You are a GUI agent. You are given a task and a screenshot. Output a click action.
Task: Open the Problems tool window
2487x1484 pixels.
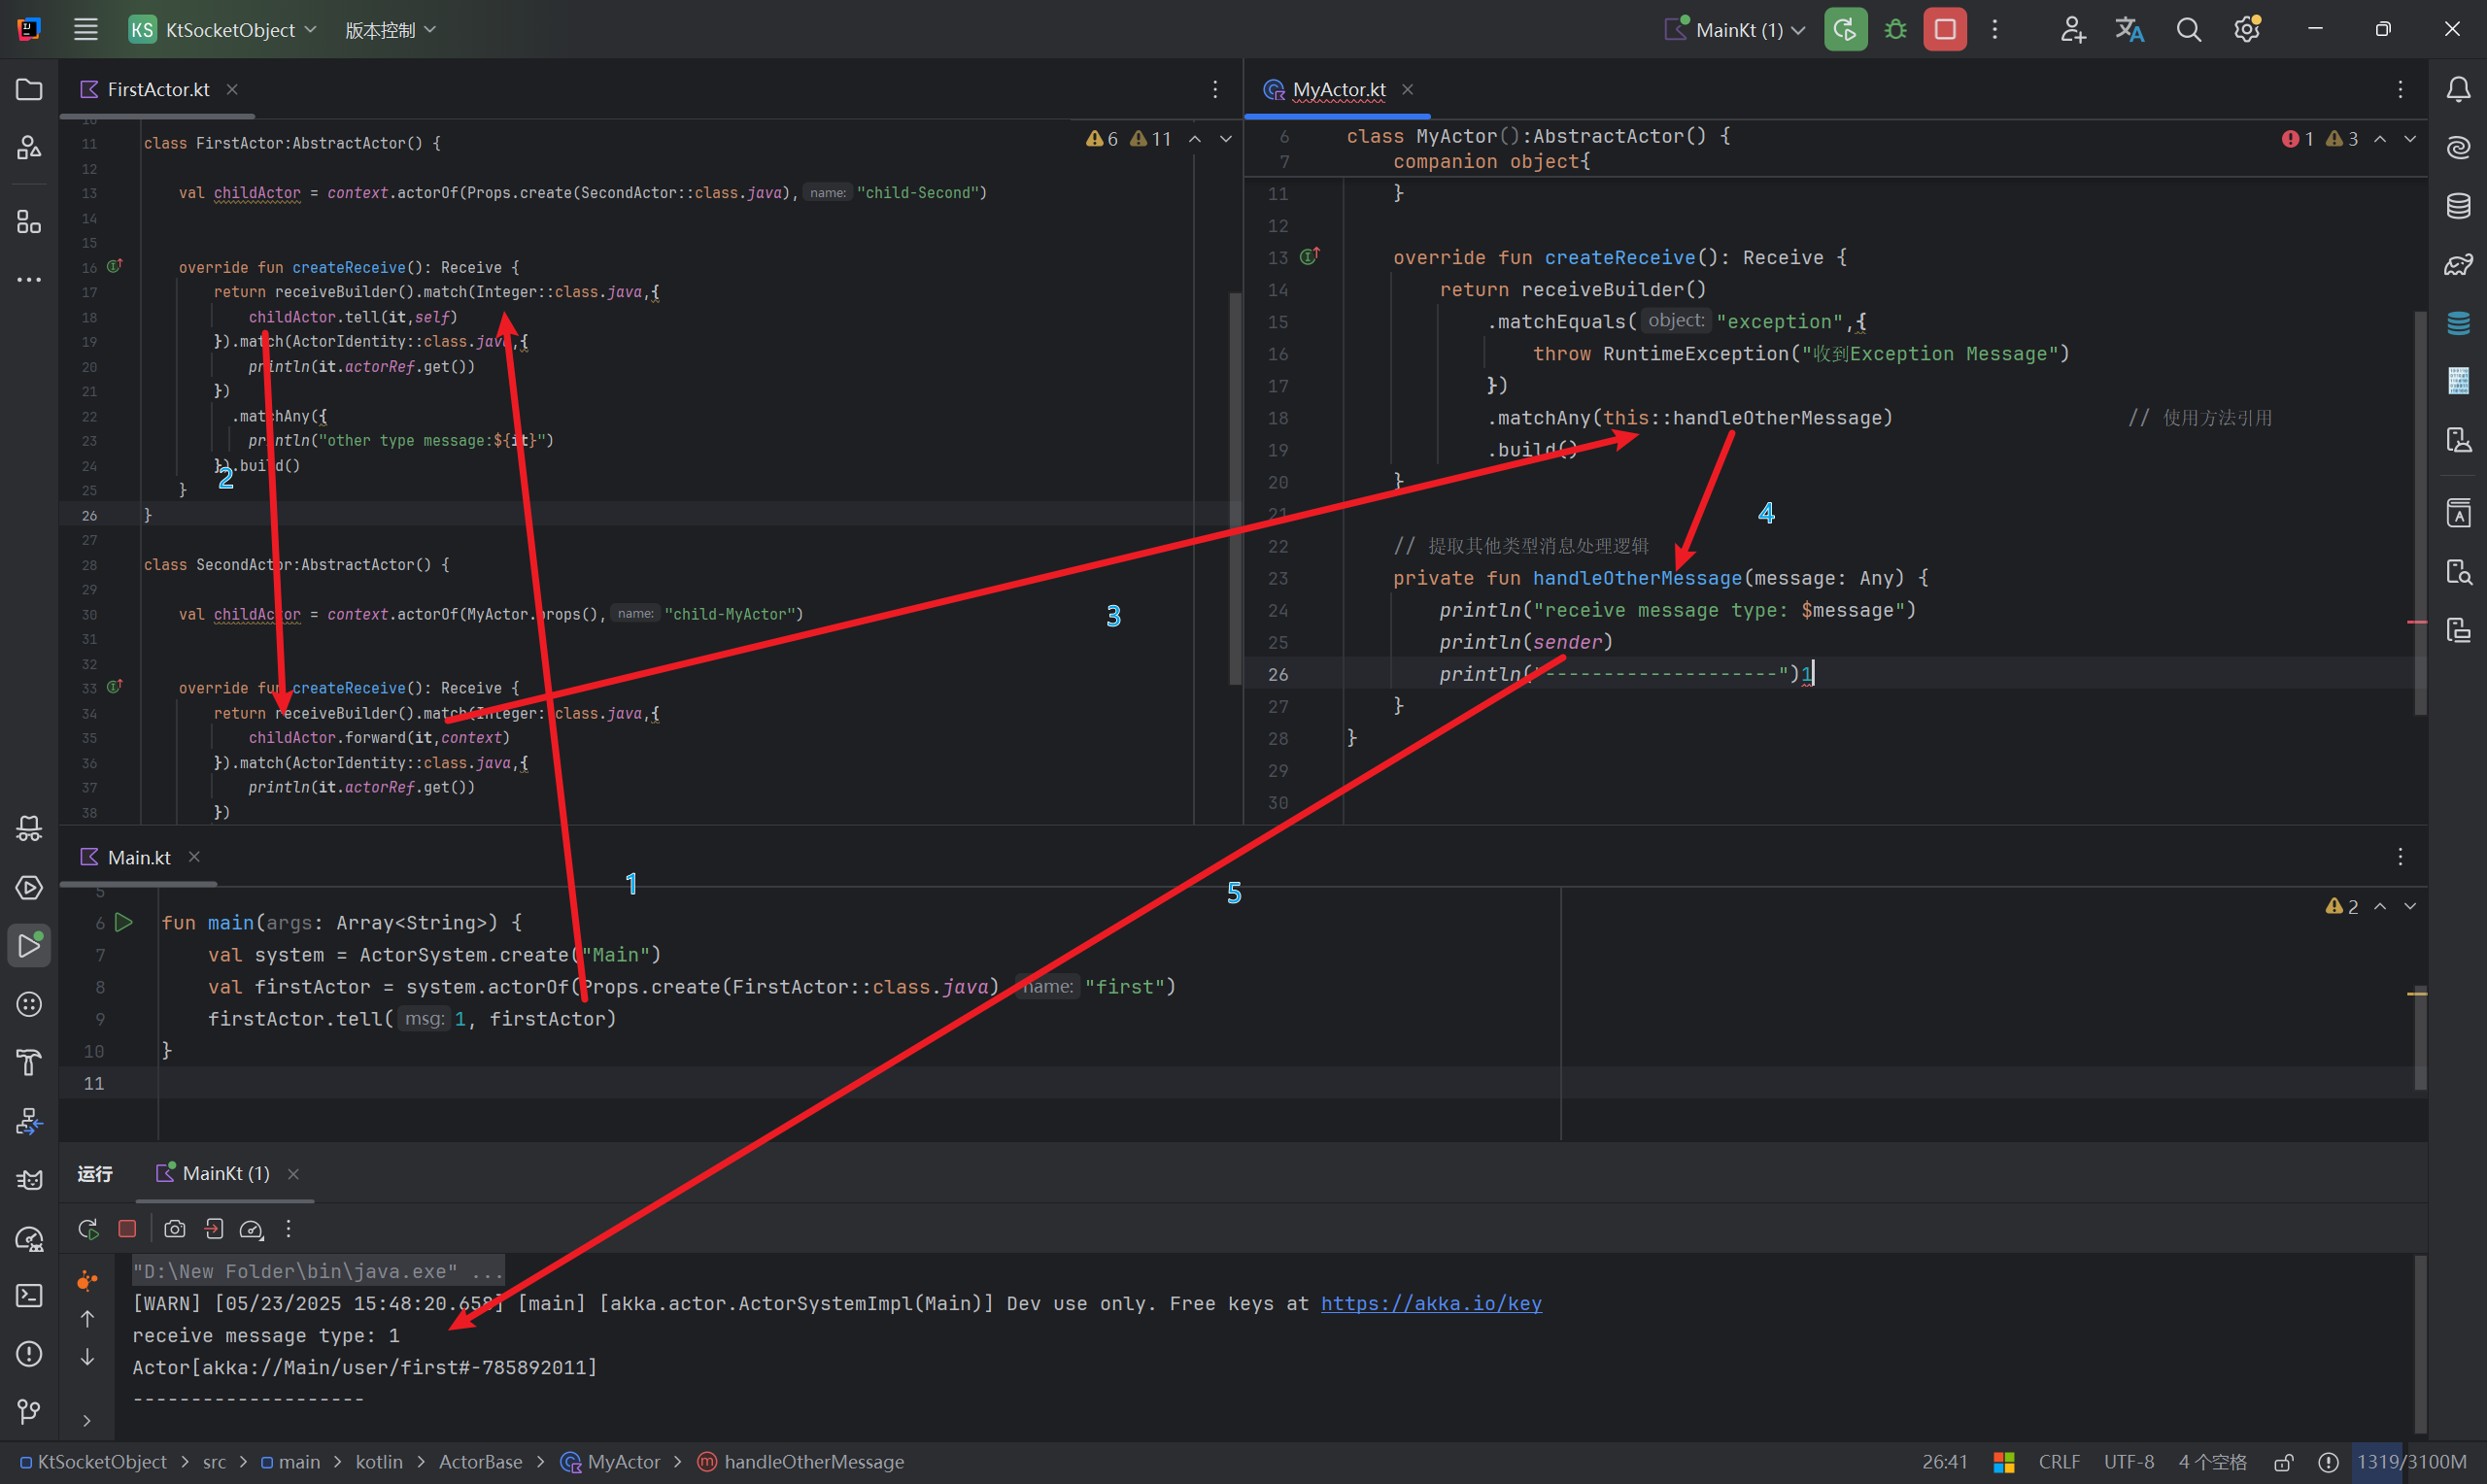pos(29,1353)
